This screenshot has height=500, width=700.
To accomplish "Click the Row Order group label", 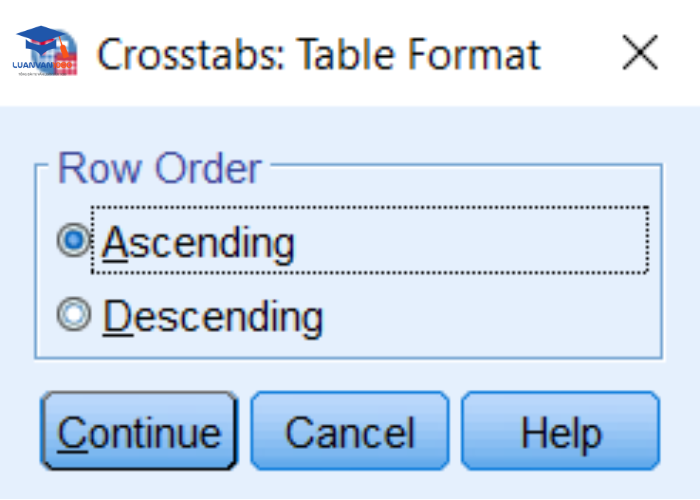I will pyautogui.click(x=160, y=168).
